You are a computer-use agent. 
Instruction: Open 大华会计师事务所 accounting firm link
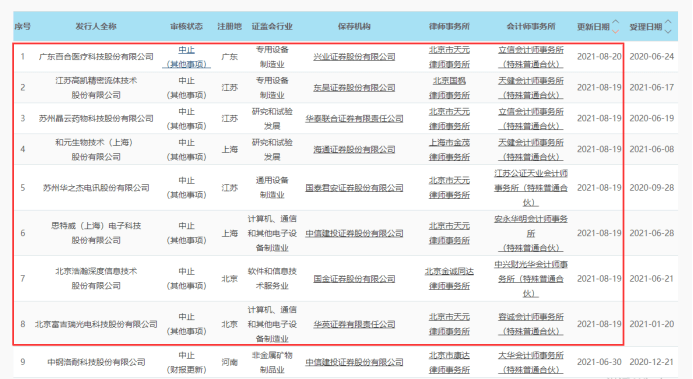531,363
